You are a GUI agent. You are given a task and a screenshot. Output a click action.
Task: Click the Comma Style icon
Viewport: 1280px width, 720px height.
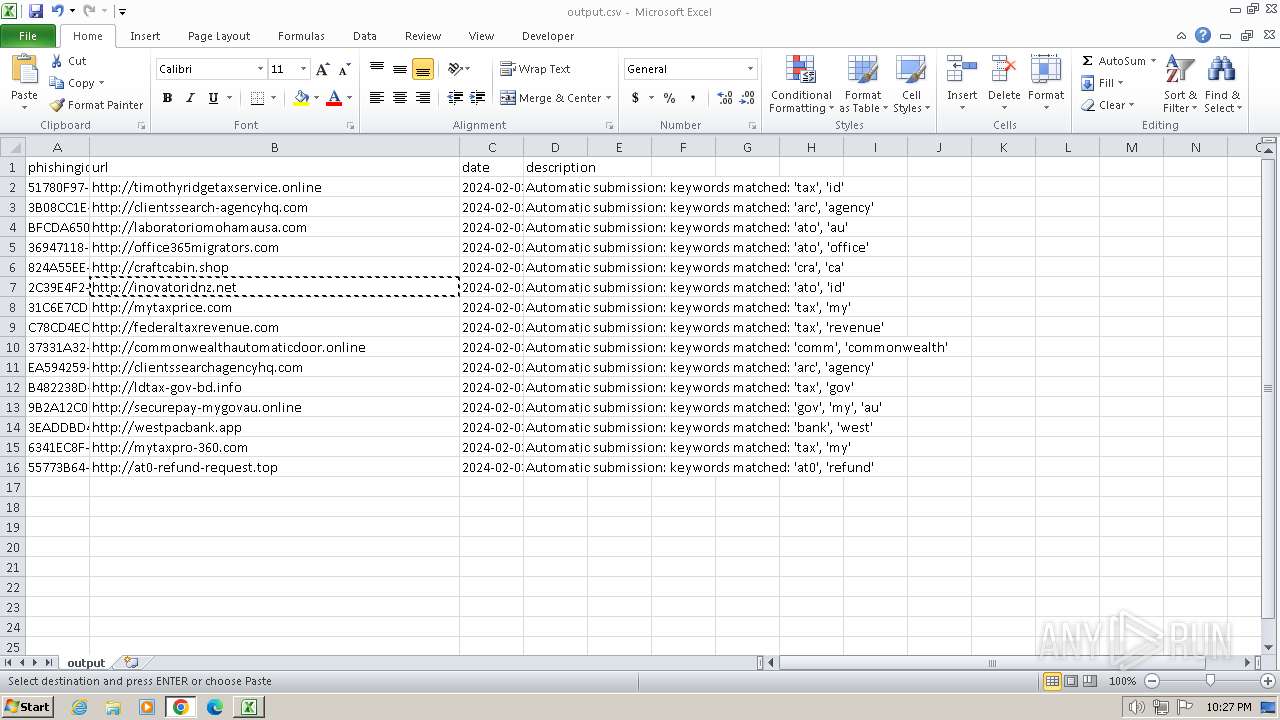692,98
